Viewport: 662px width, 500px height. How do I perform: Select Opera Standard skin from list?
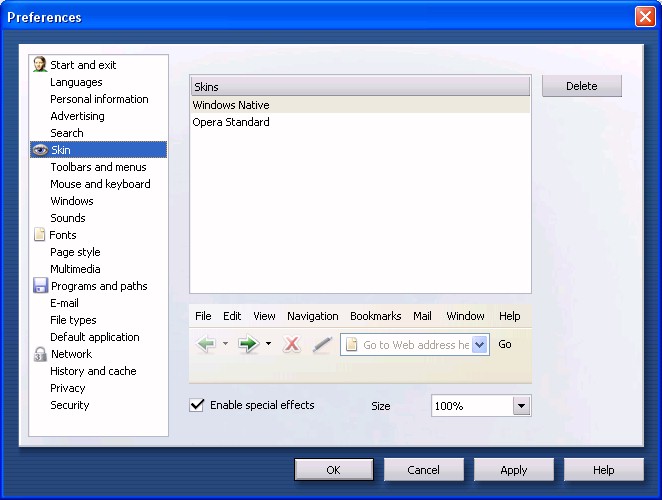[231, 122]
